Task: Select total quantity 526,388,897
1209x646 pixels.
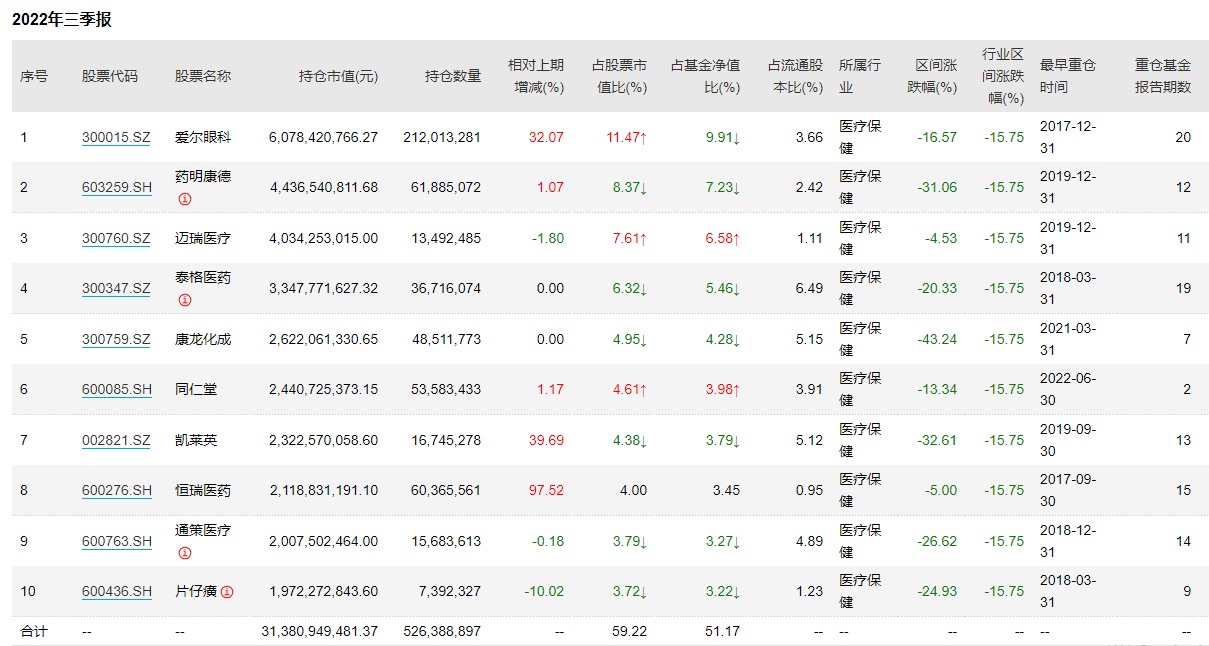Action: tap(442, 632)
